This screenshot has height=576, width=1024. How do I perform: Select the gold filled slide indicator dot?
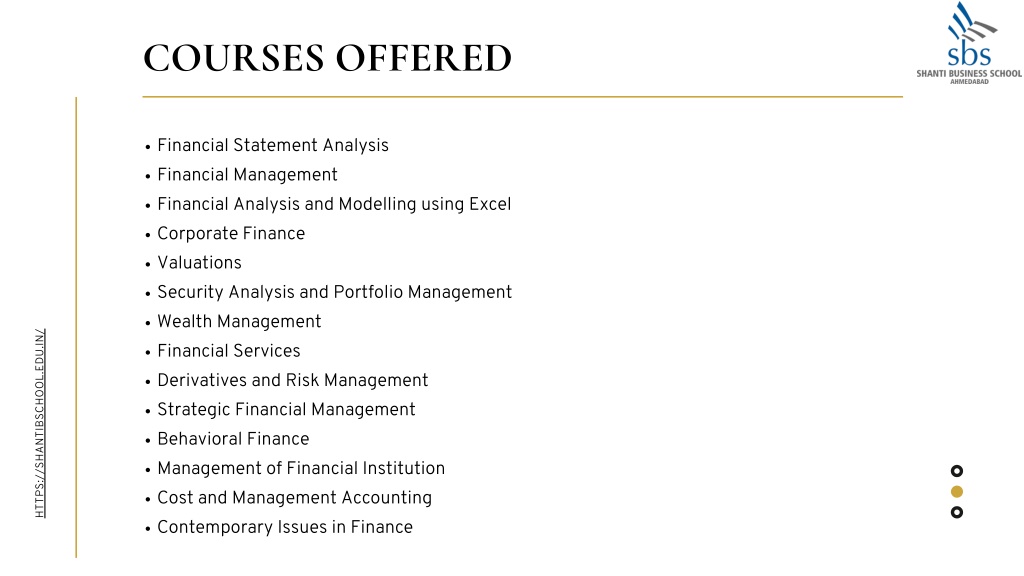tap(957, 492)
